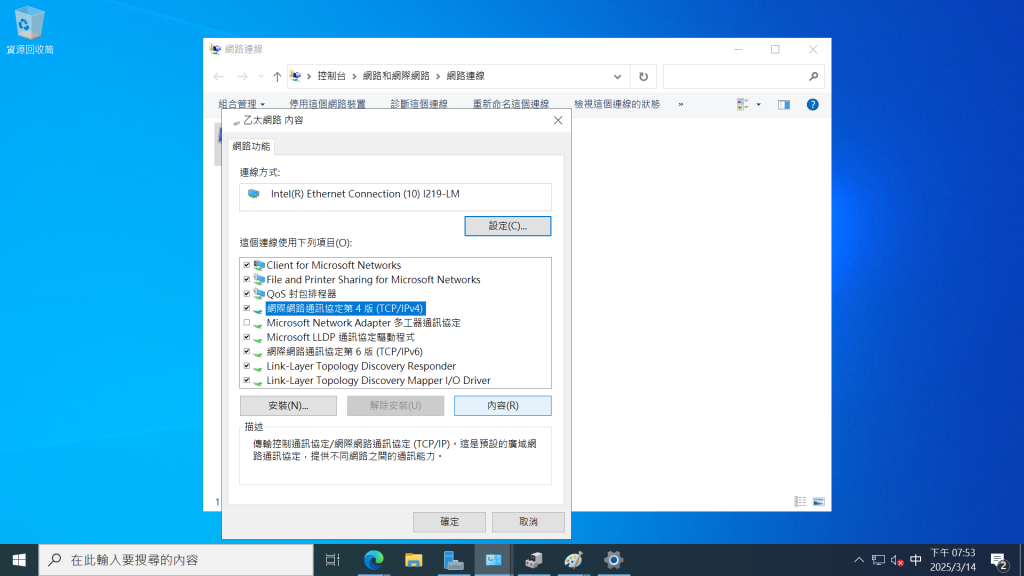
Task: Open File Explorer from taskbar
Action: 414,560
